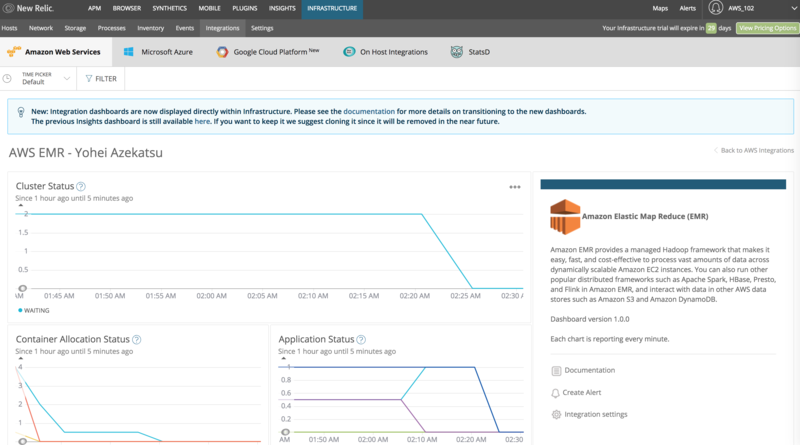The image size is (800, 445).
Task: Click View Pricing Options button
Action: coord(767,28)
